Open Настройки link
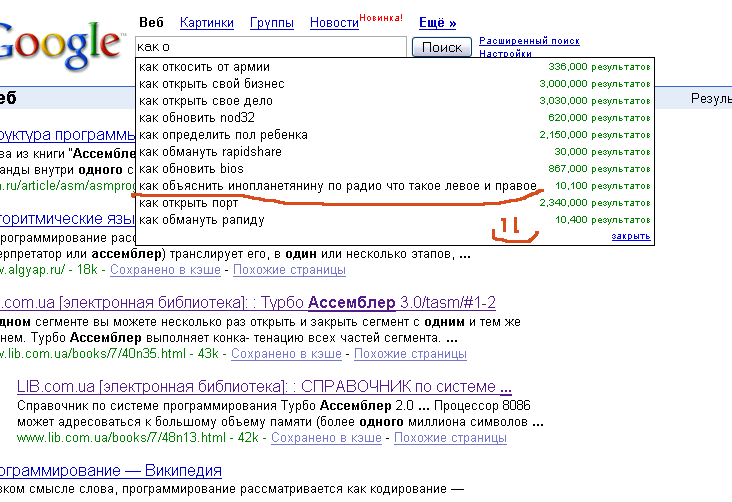Image resolution: width=732 pixels, height=502 pixels. [x=506, y=53]
